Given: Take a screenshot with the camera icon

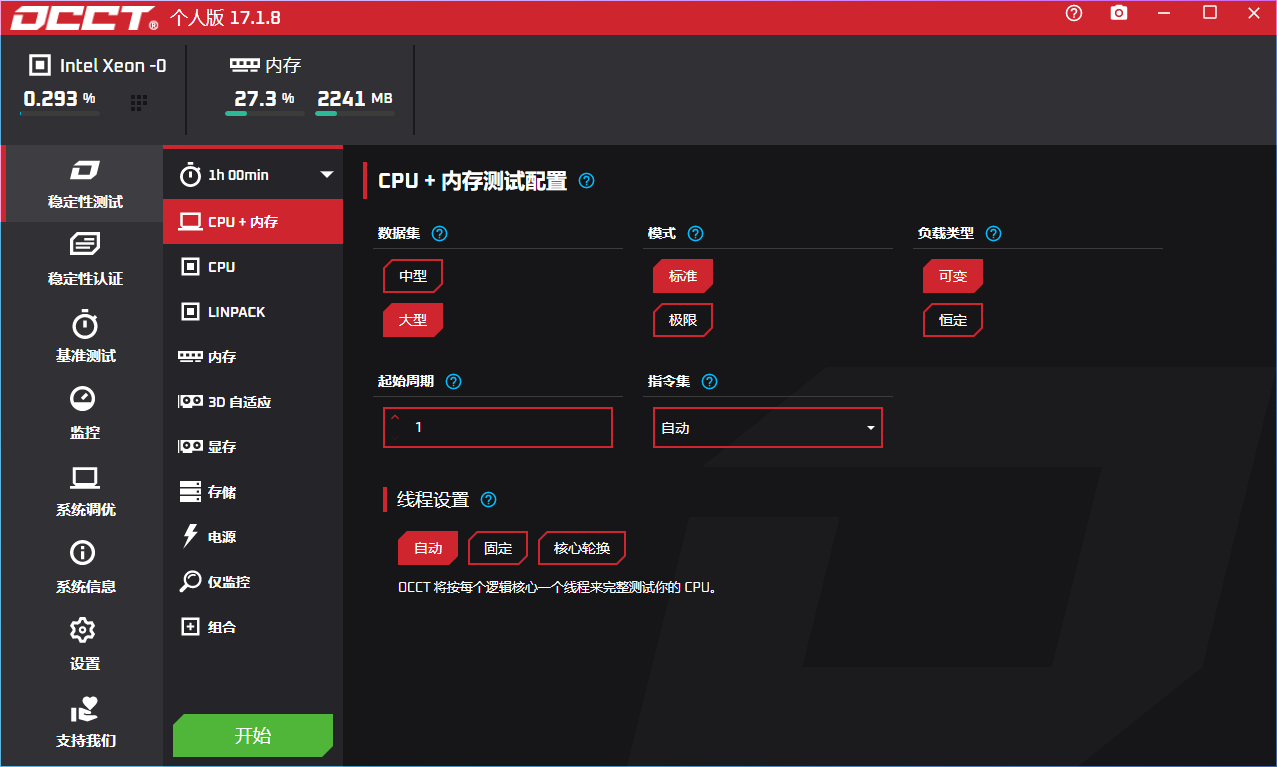Looking at the screenshot, I should 1119,13.
